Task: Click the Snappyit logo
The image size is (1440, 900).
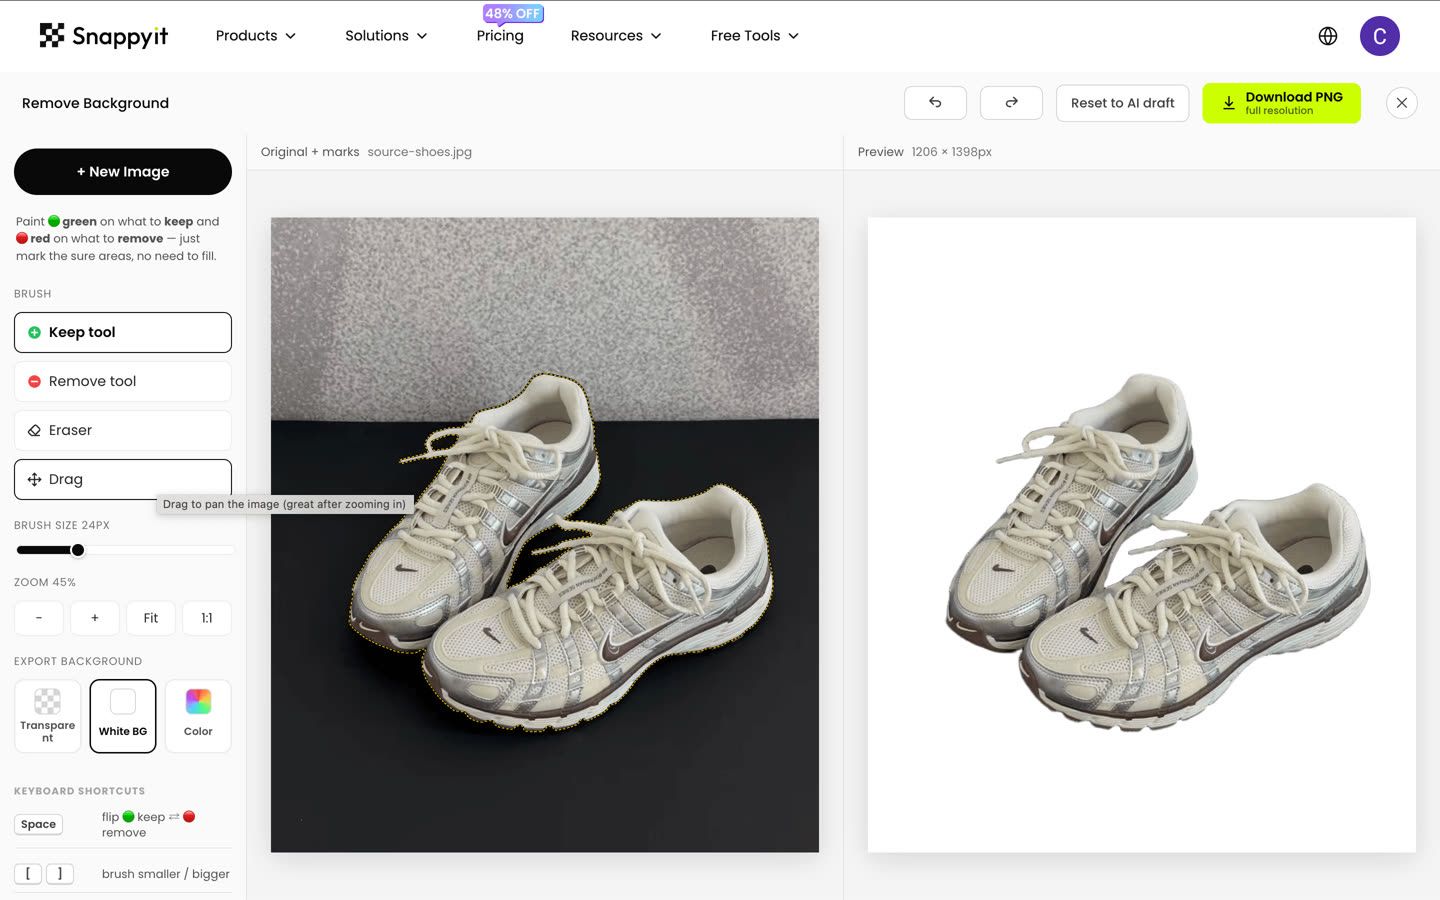Action: 103,36
